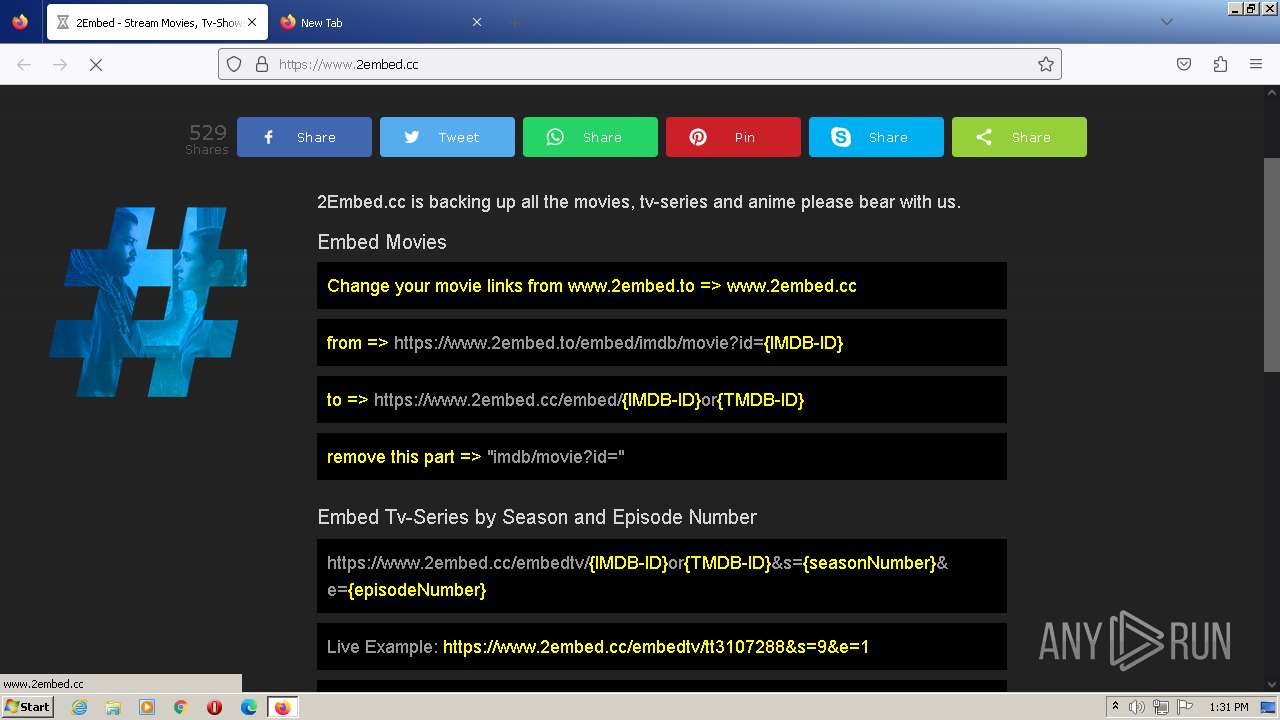Click the WhatsApp Share button
The width and height of the screenshot is (1280, 720).
point(590,137)
